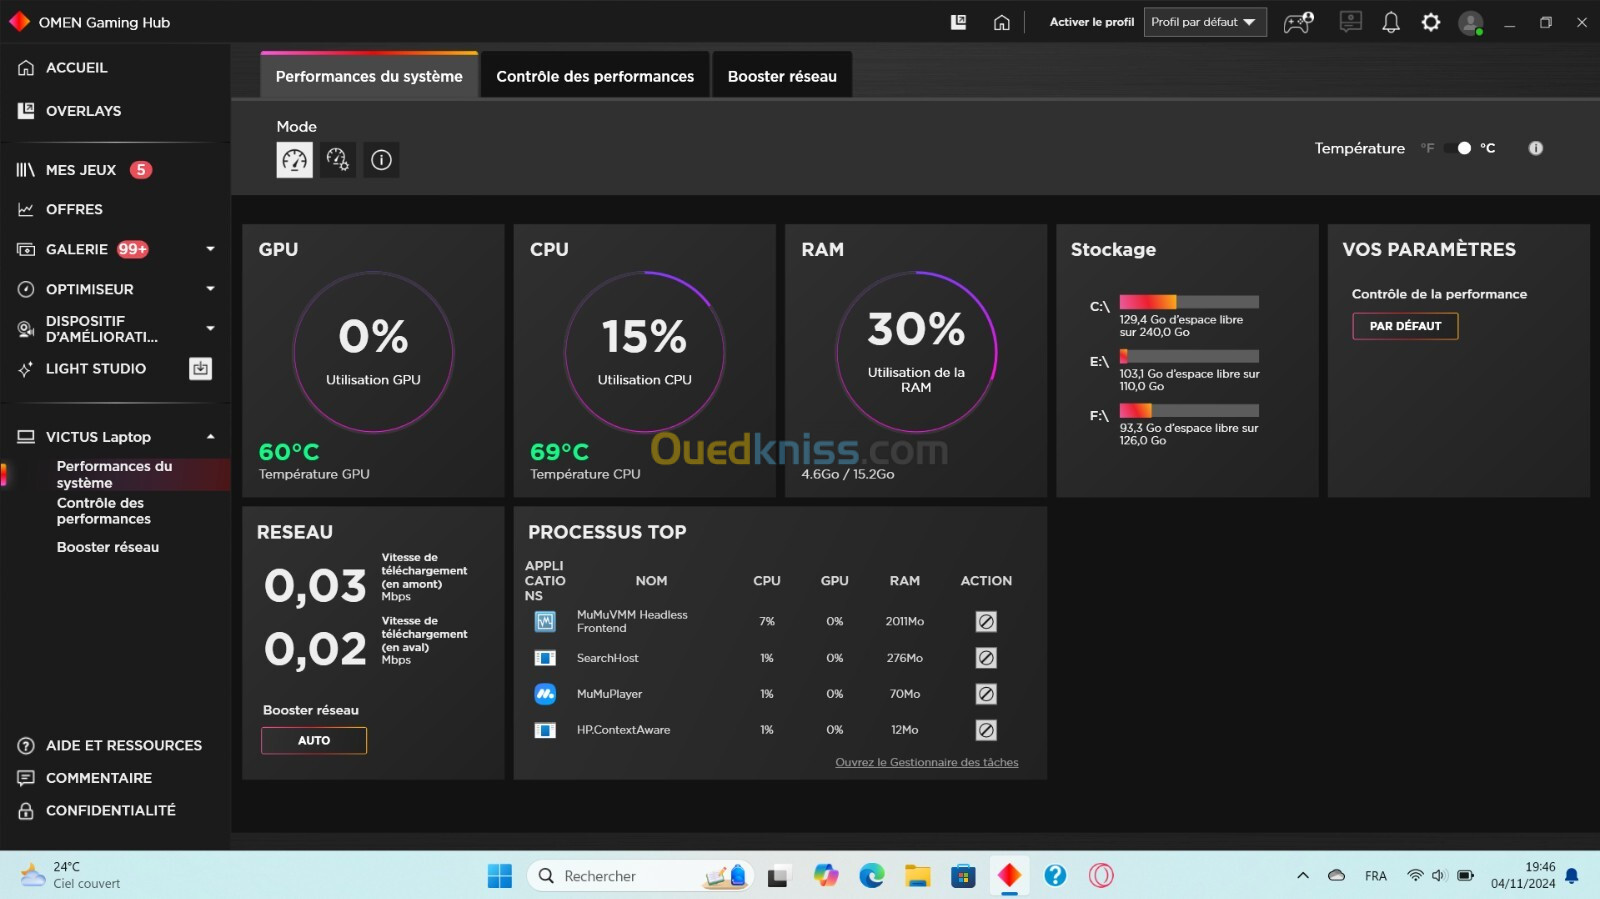
Task: Install Light Studio via download icon
Action: (x=200, y=369)
